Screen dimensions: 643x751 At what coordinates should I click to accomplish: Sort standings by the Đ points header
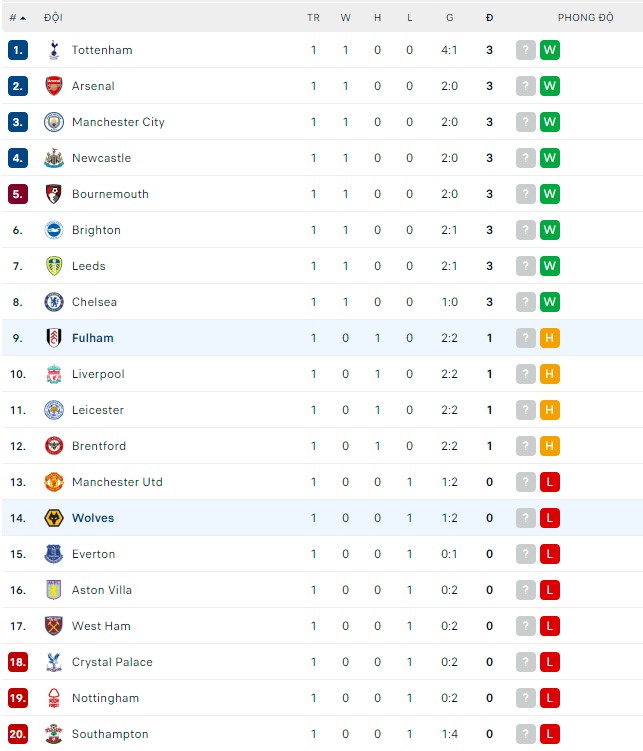489,18
